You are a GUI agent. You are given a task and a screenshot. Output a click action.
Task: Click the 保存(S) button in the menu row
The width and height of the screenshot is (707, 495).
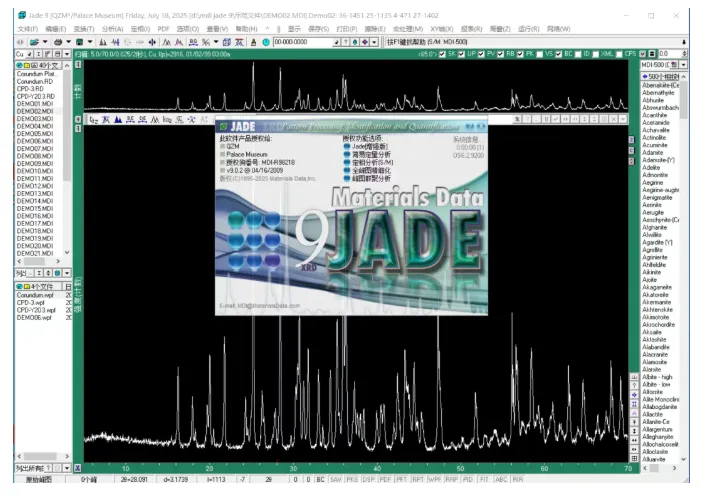click(318, 29)
